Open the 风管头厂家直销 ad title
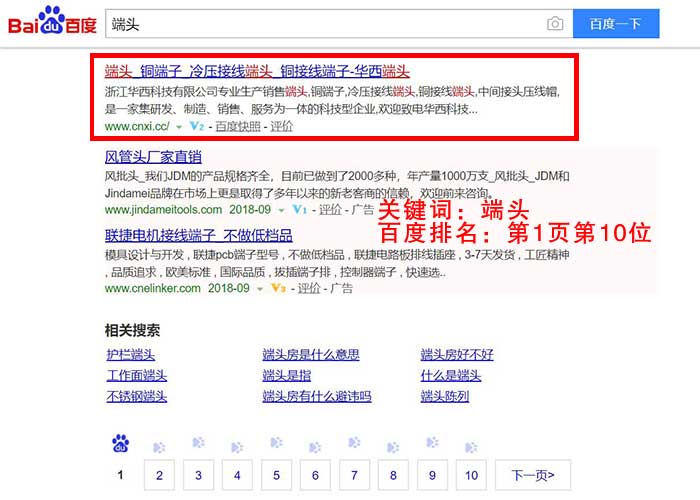The width and height of the screenshot is (700, 500). [153, 157]
